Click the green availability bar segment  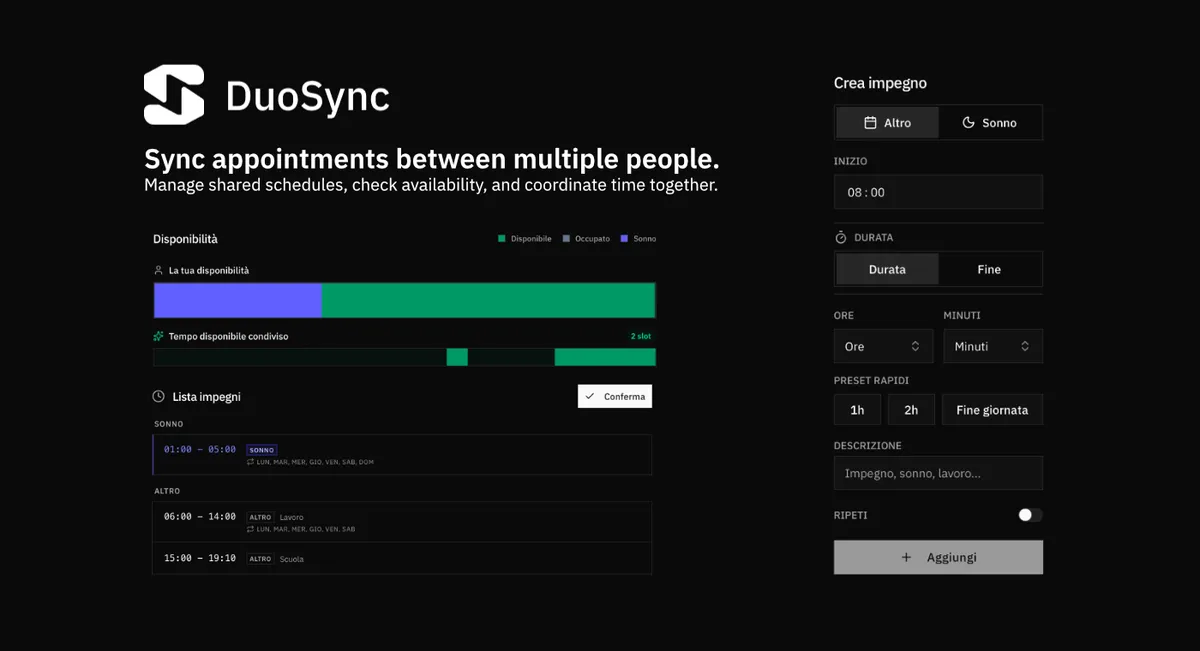(x=490, y=299)
